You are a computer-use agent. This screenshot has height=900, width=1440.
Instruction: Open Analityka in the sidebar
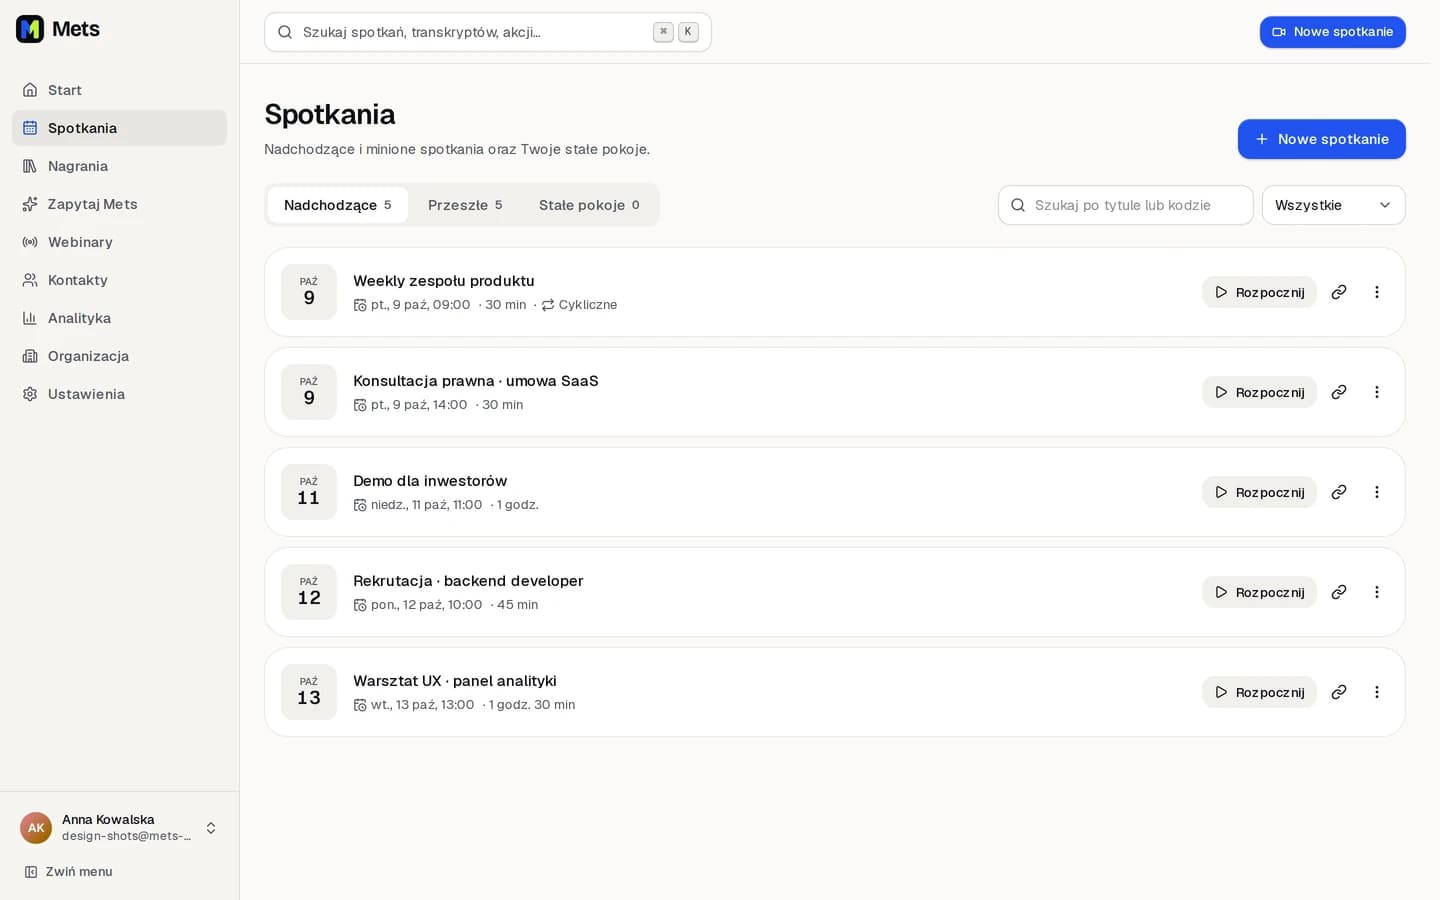click(119, 318)
